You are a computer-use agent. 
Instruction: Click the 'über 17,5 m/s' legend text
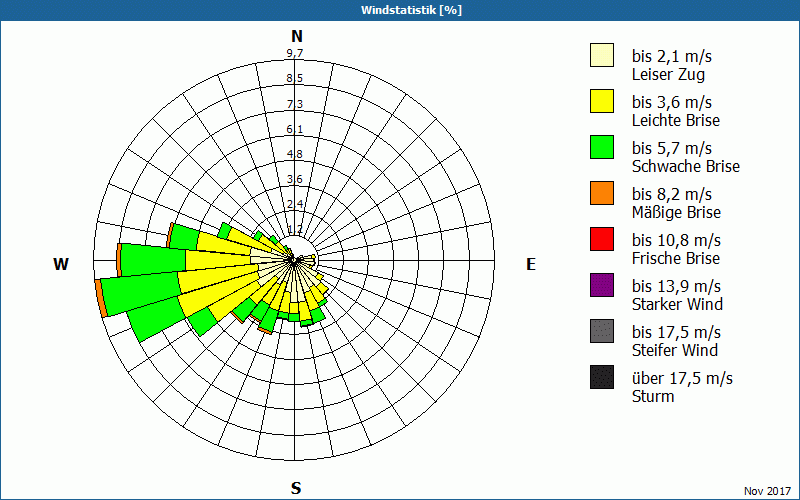tap(683, 378)
